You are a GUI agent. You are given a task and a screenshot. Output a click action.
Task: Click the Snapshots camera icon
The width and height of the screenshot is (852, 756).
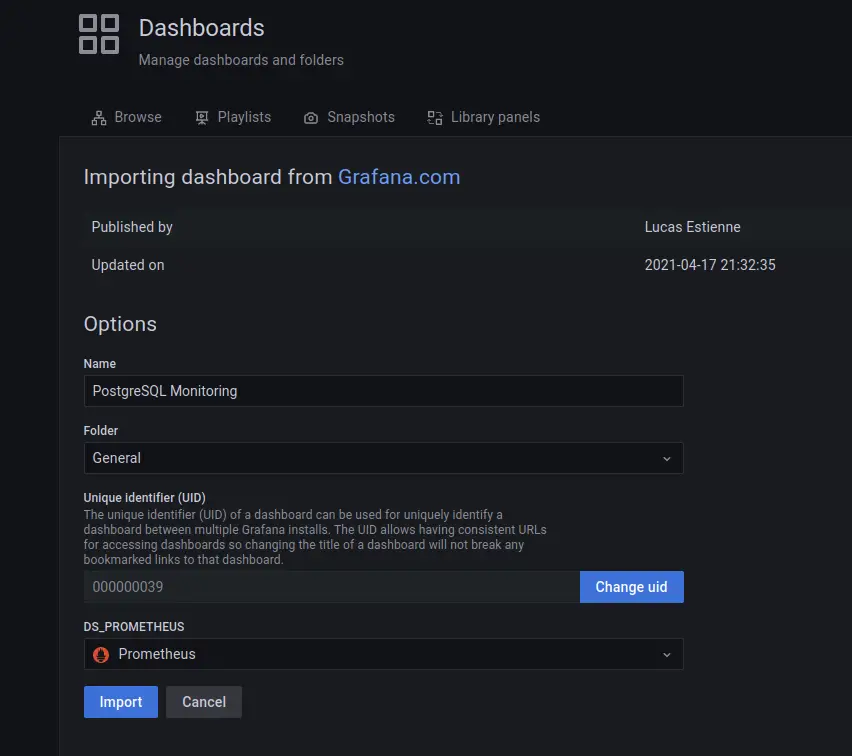(x=311, y=118)
